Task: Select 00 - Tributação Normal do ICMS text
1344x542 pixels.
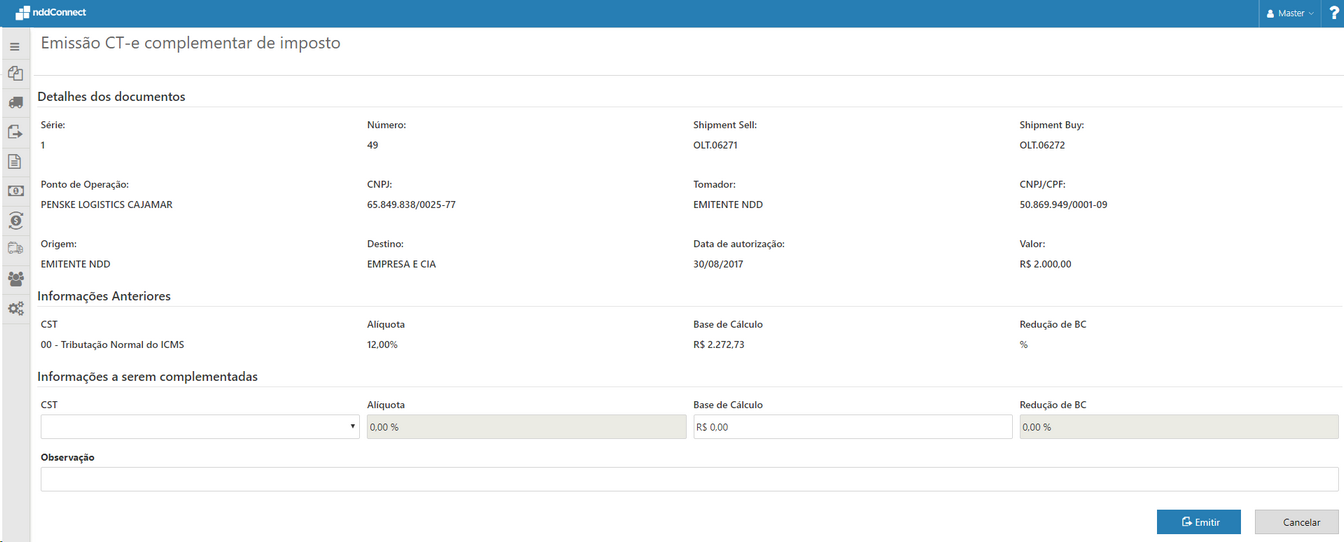Action: coord(113,344)
